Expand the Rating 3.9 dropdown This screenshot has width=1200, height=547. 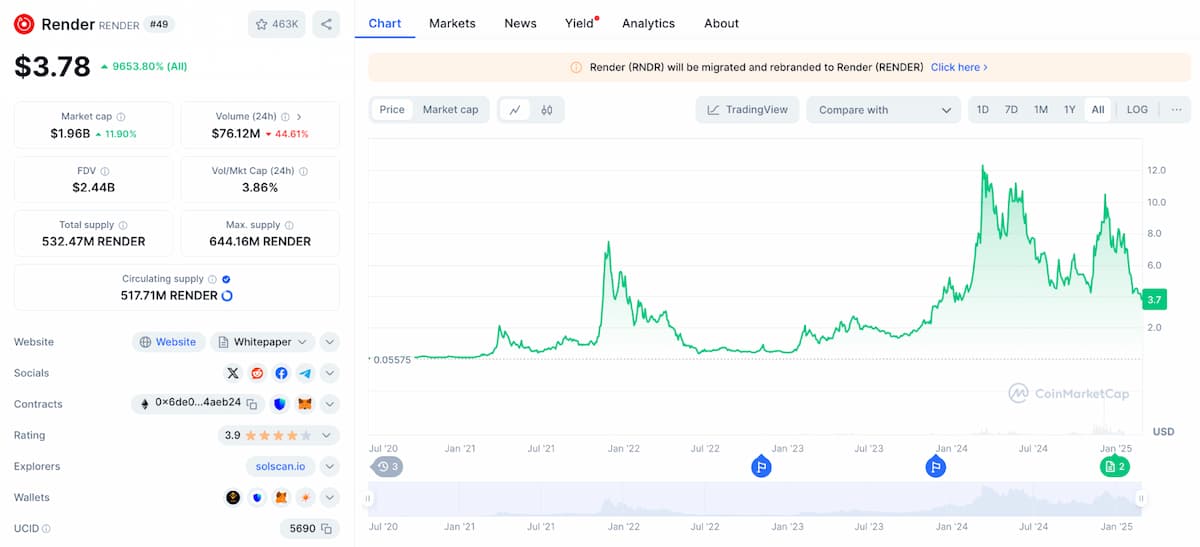point(279,435)
